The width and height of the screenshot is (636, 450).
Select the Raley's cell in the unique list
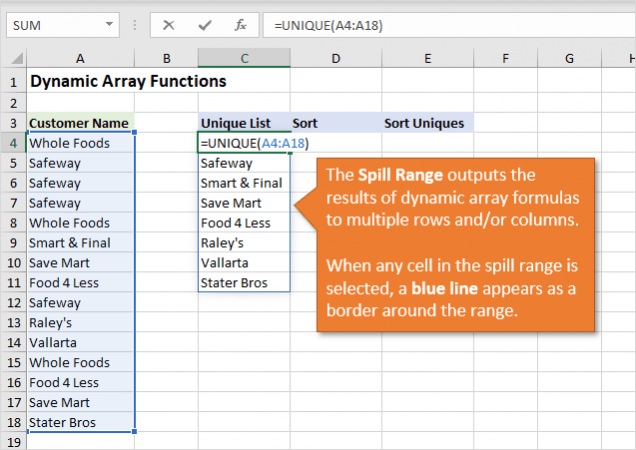pyautogui.click(x=244, y=243)
